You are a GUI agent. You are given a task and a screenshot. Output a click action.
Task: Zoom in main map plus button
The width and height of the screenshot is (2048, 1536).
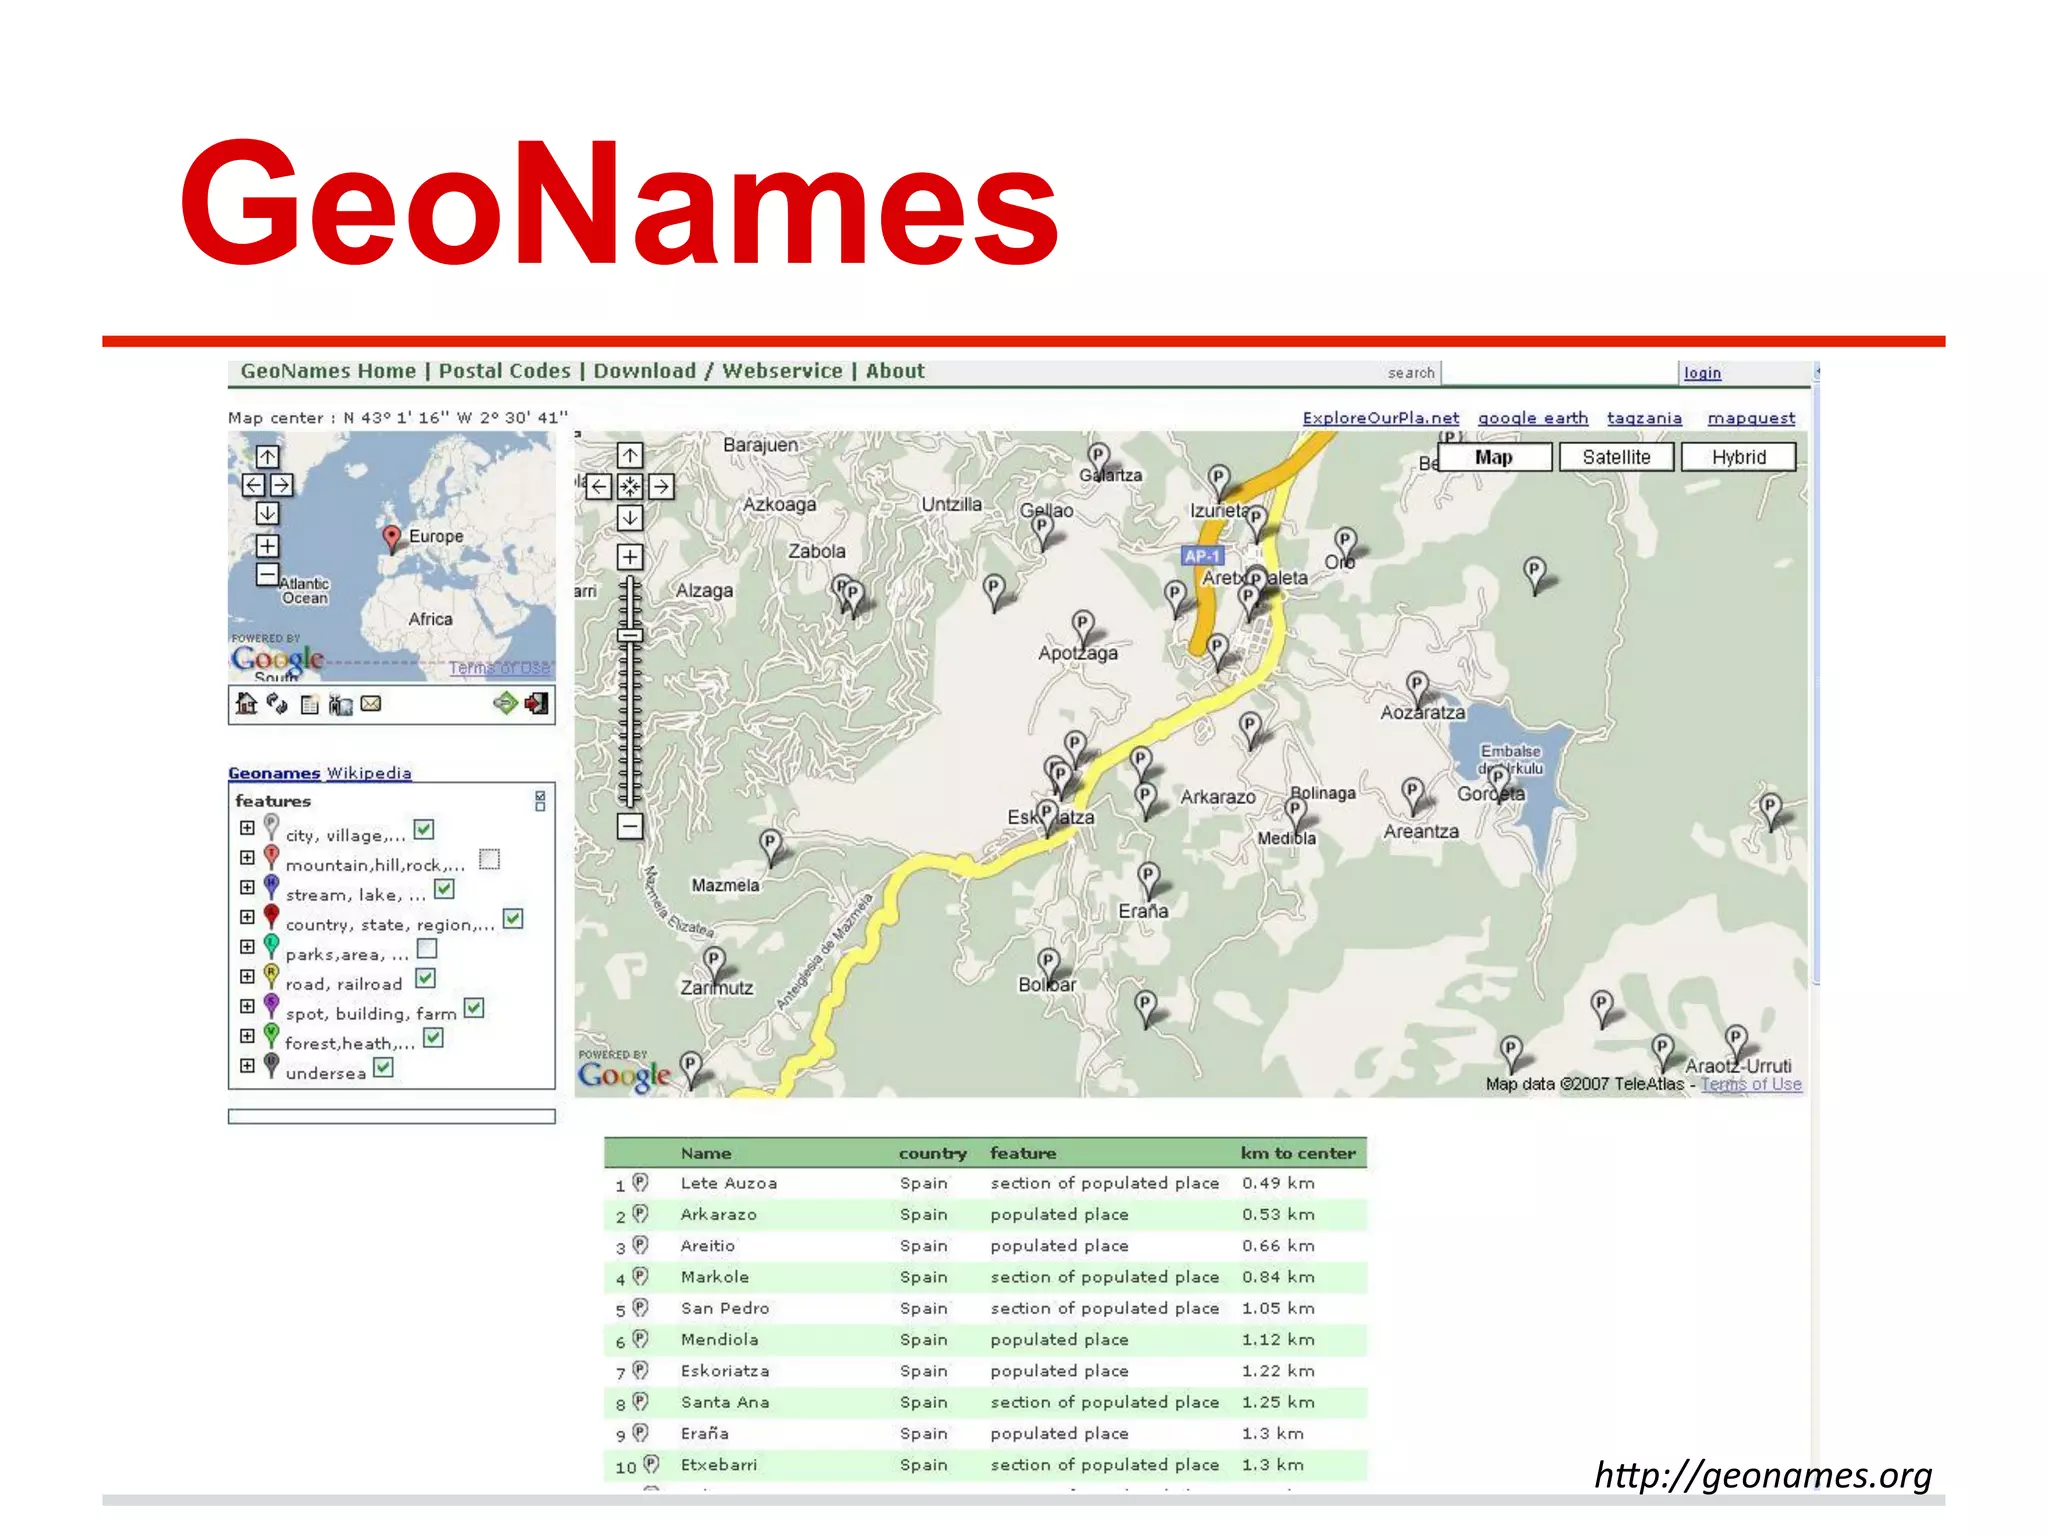630,557
